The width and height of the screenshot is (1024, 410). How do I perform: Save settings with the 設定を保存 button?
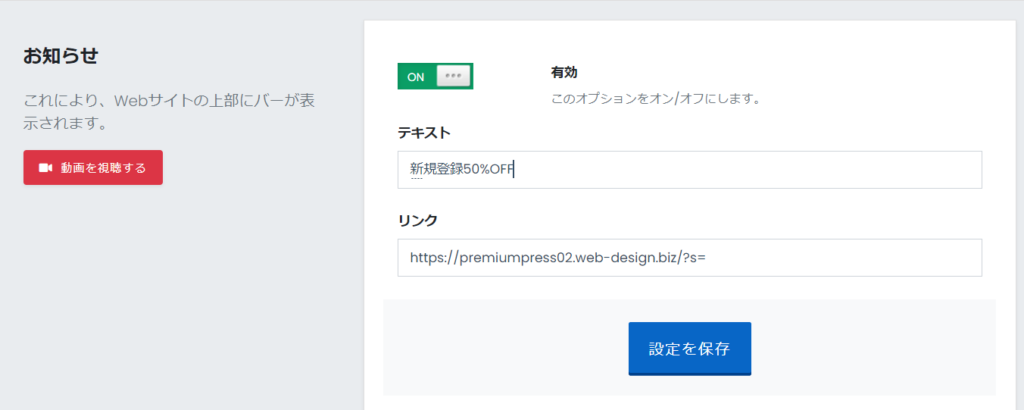690,349
